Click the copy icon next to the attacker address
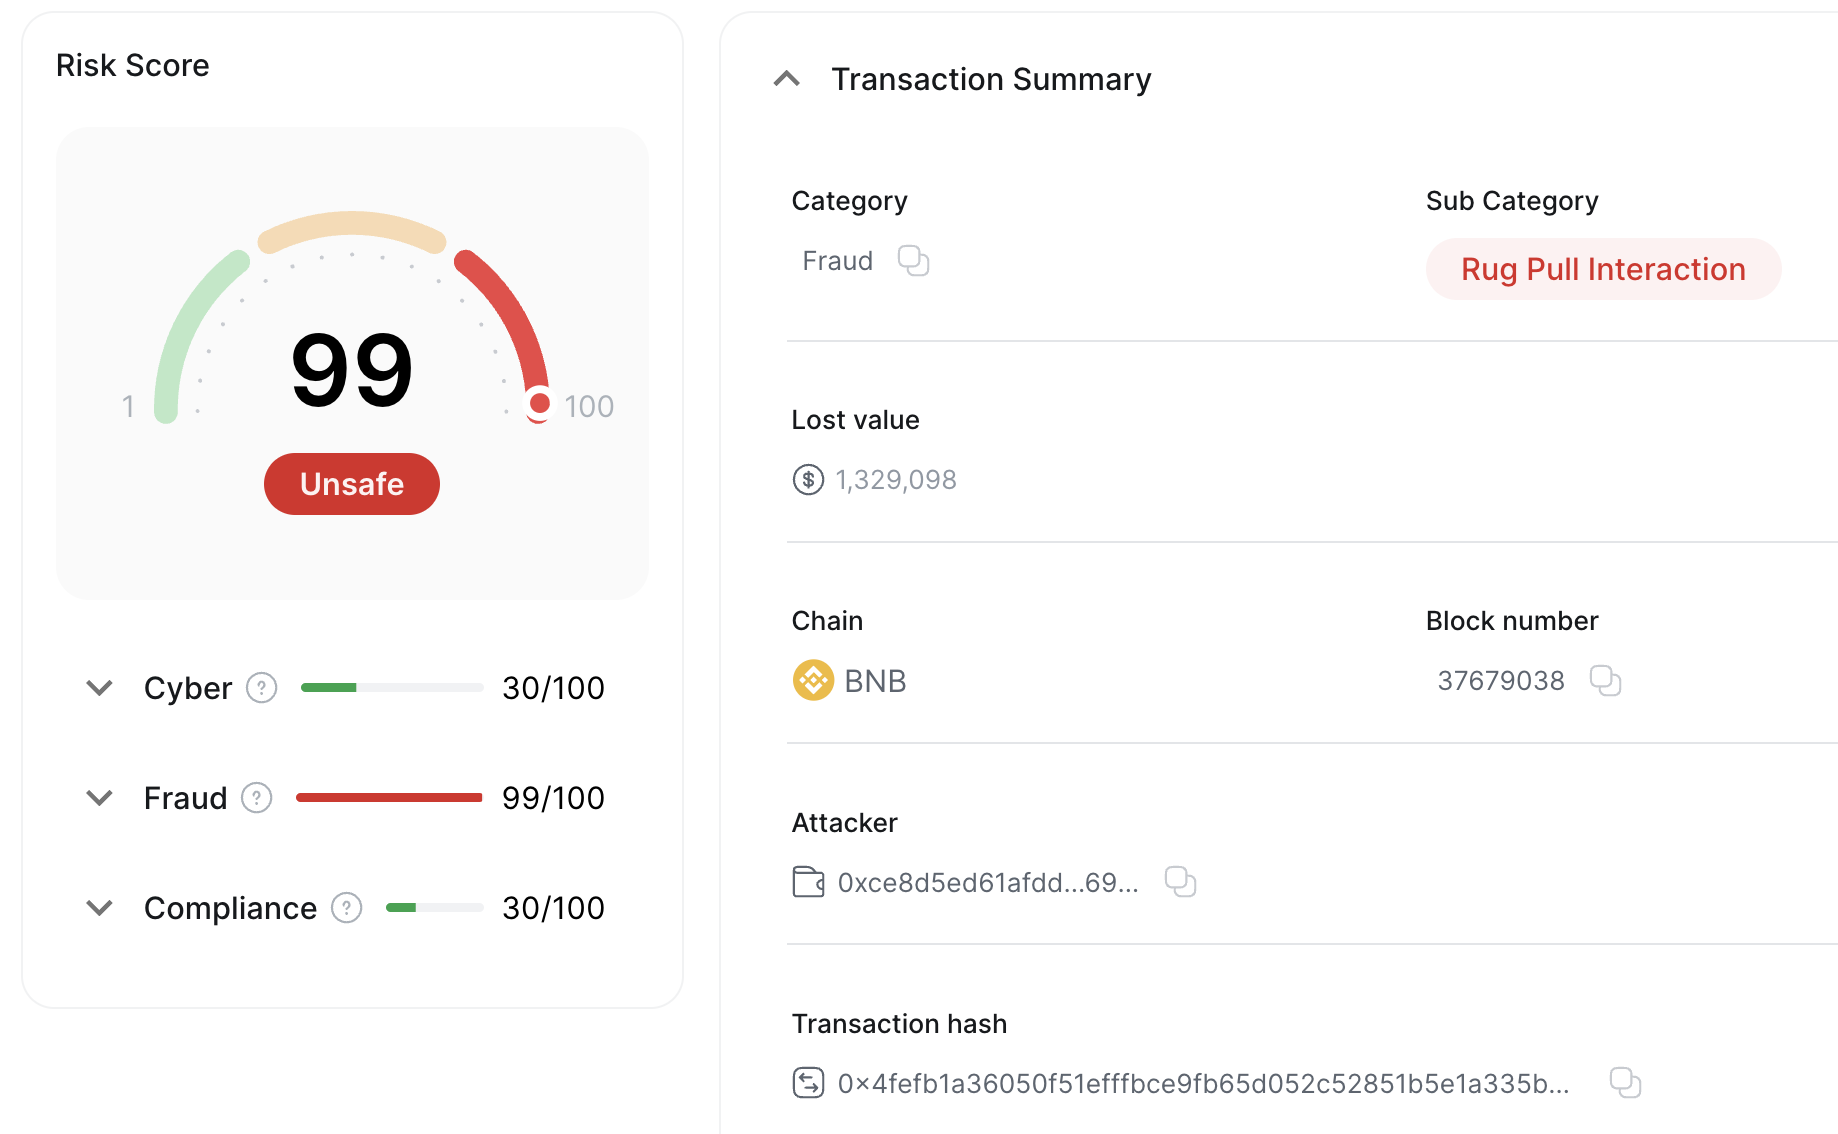 (x=1180, y=882)
